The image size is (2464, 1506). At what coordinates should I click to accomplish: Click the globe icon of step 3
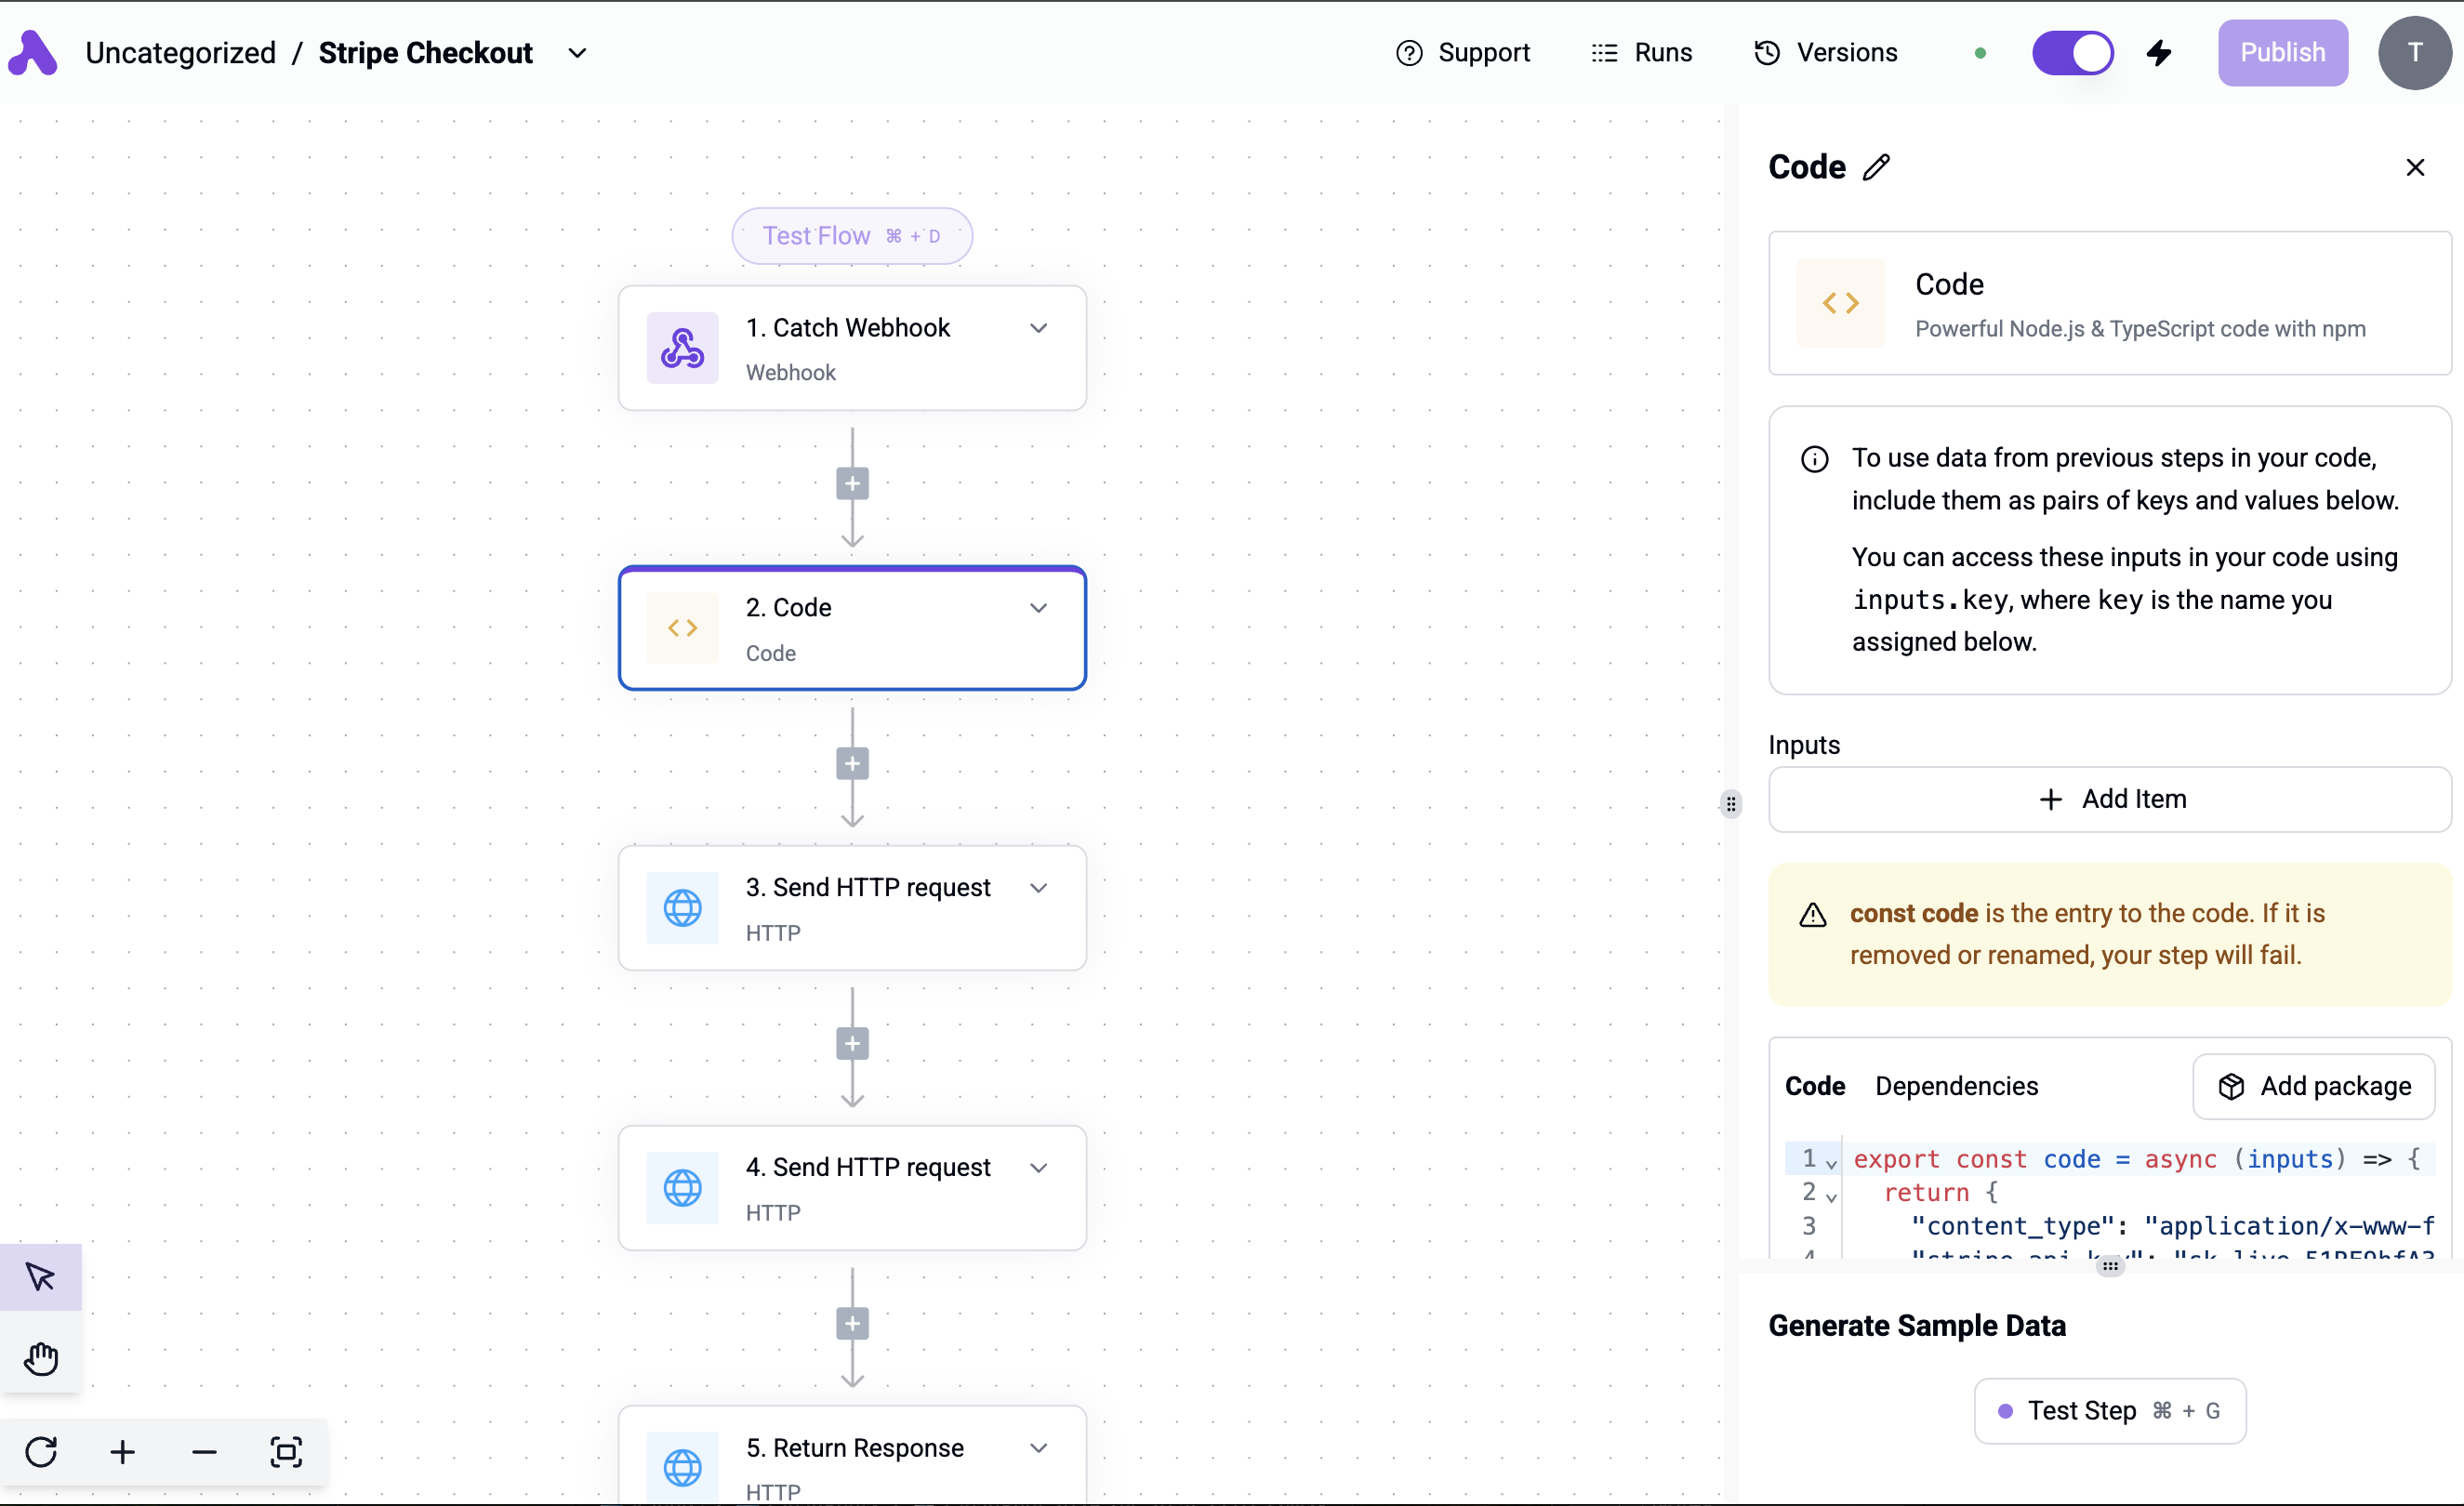click(682, 908)
